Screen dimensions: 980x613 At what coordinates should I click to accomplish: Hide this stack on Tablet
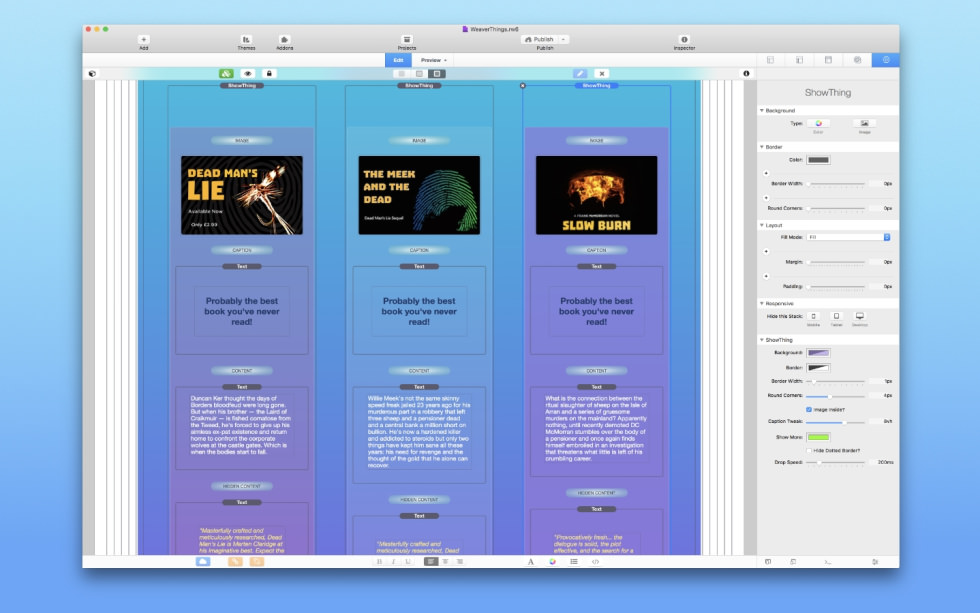click(836, 316)
